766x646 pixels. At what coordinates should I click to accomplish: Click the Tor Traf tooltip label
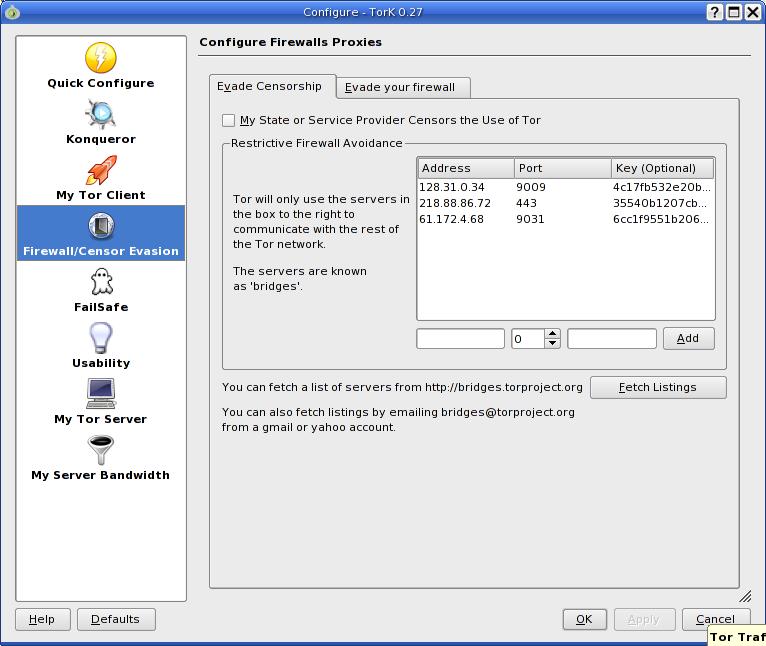click(x=737, y=637)
